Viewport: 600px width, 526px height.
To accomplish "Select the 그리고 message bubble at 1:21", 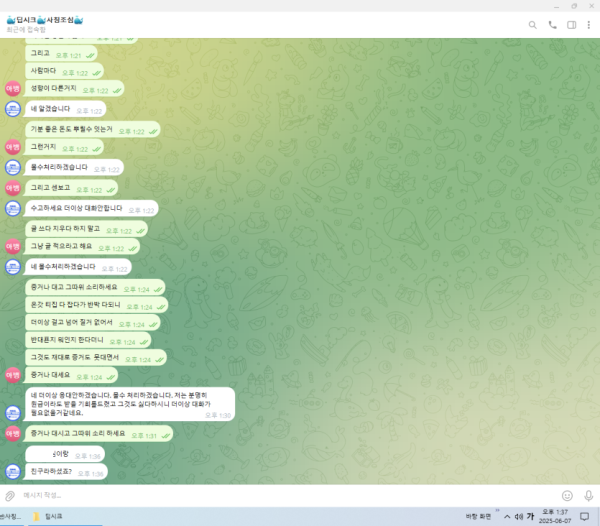I will pyautogui.click(x=61, y=54).
